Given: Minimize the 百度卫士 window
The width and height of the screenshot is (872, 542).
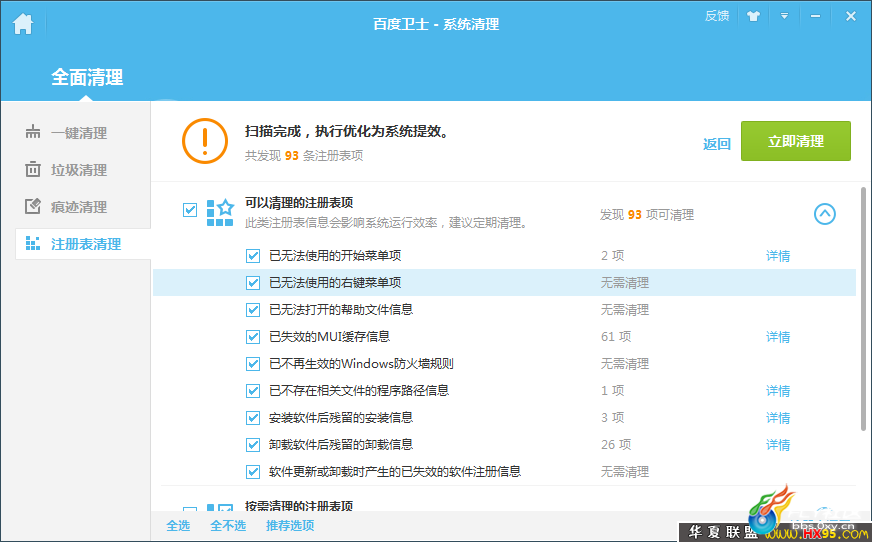Looking at the screenshot, I should pyautogui.click(x=815, y=16).
